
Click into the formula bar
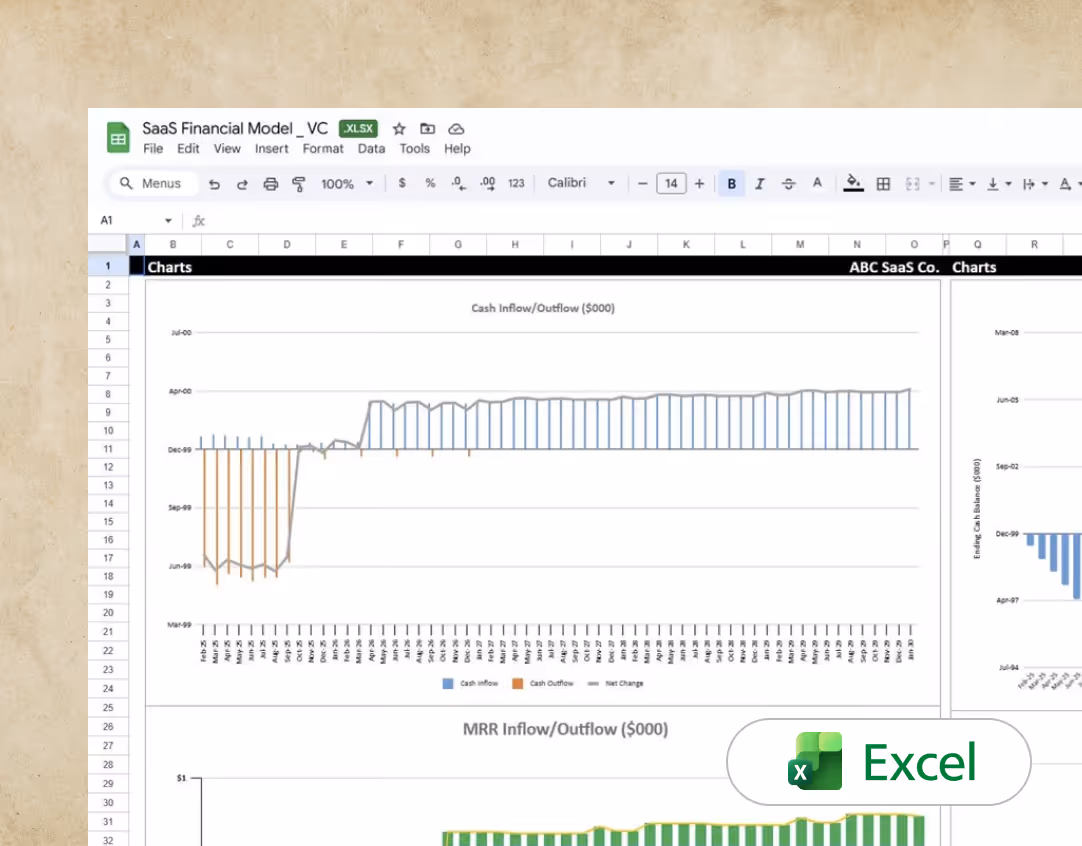pyautogui.click(x=642, y=221)
